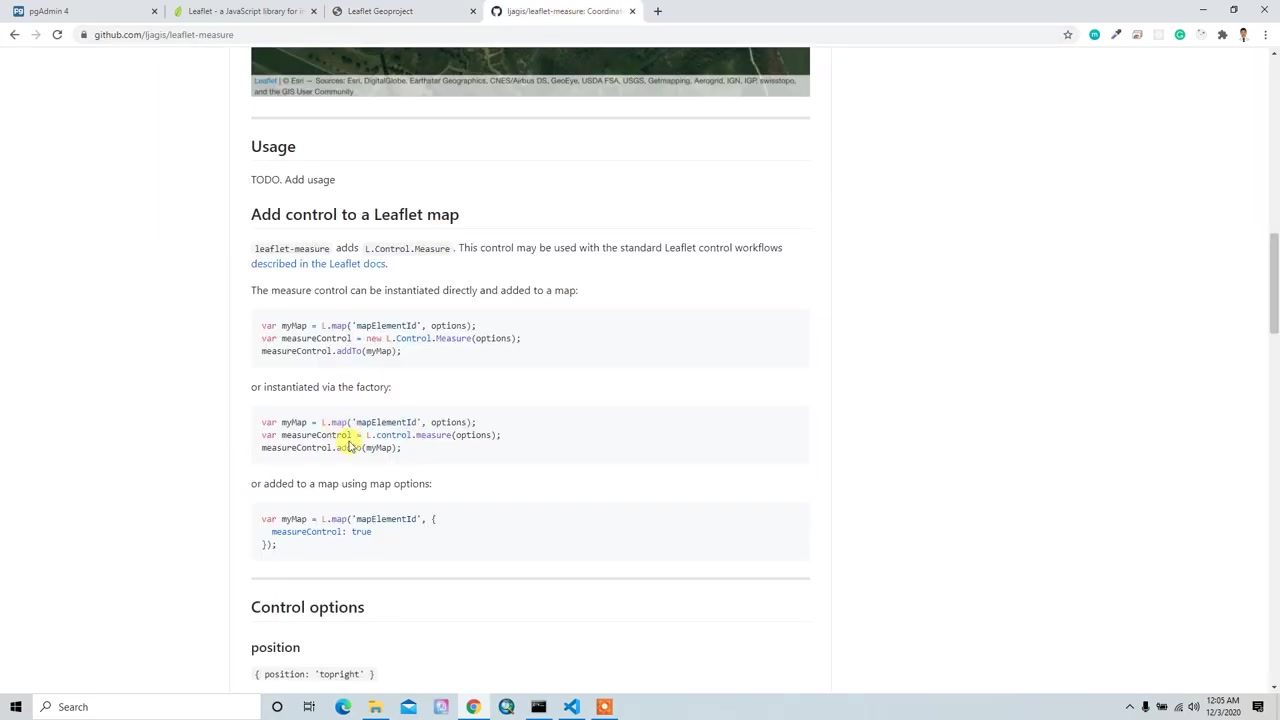
Task: Click the taskbar Search box
Action: pos(145,707)
